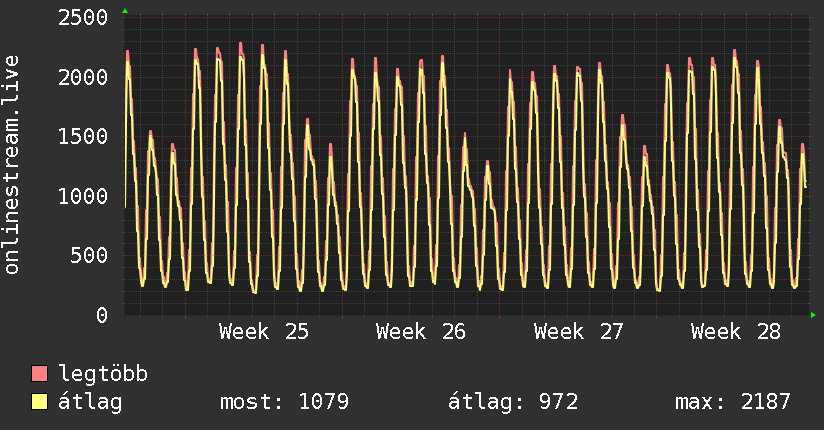The image size is (824, 430).
Task: Click the Week 28 axis label
Action: (x=736, y=332)
